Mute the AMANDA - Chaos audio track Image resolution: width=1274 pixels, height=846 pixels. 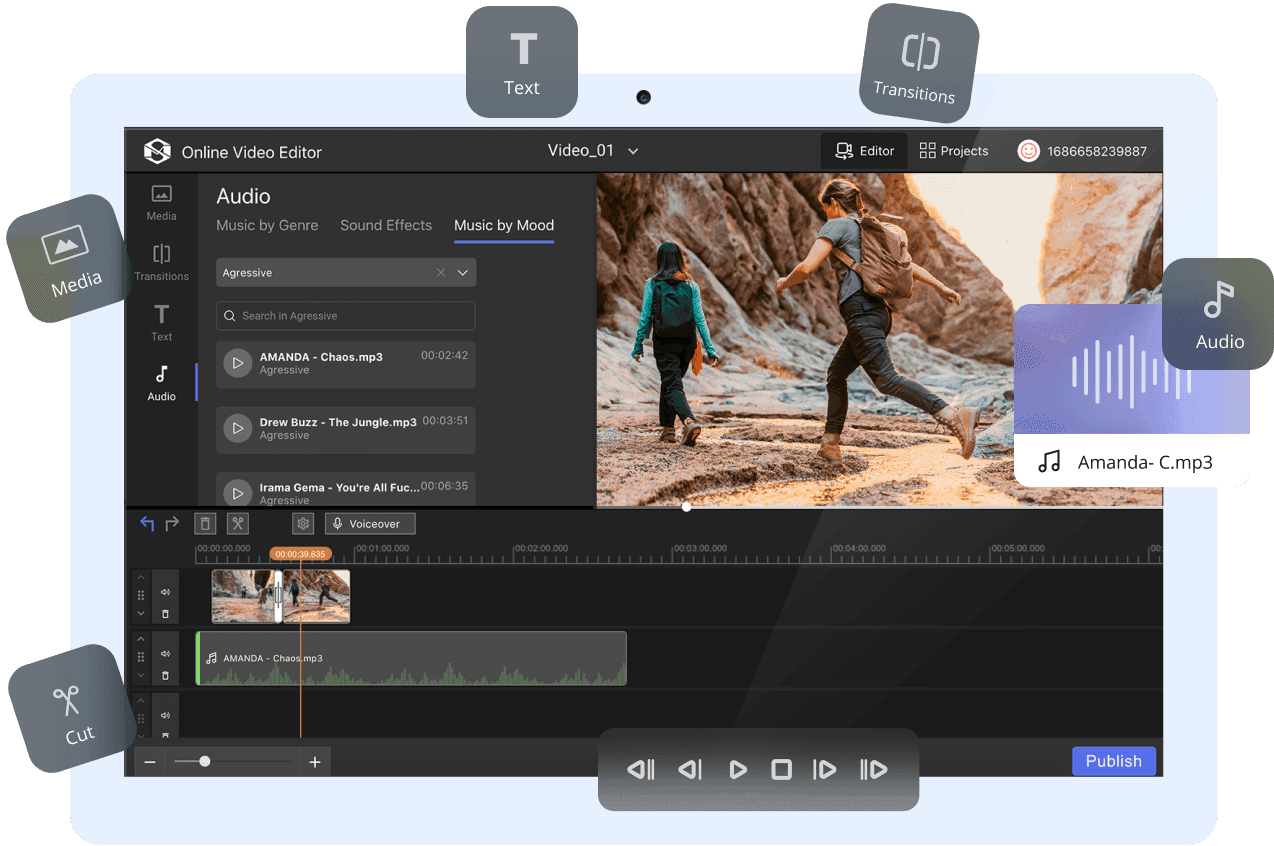pyautogui.click(x=165, y=654)
